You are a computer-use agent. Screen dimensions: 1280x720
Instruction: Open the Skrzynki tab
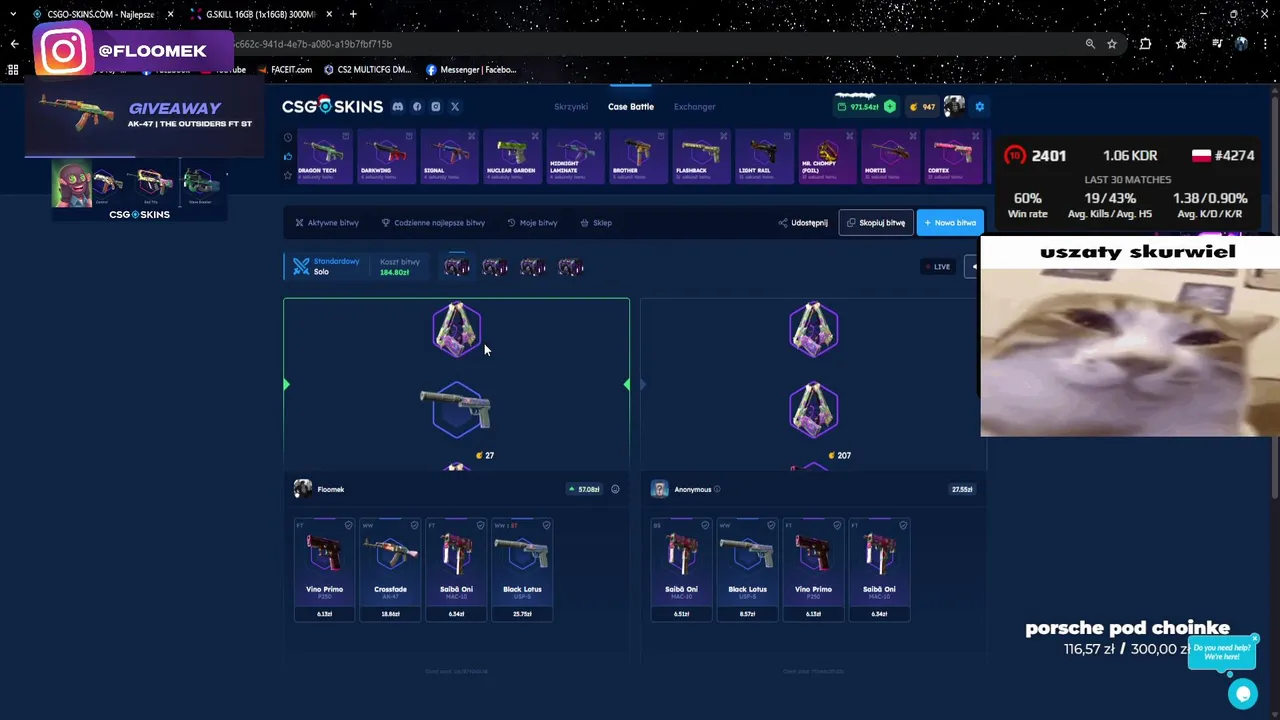[571, 107]
